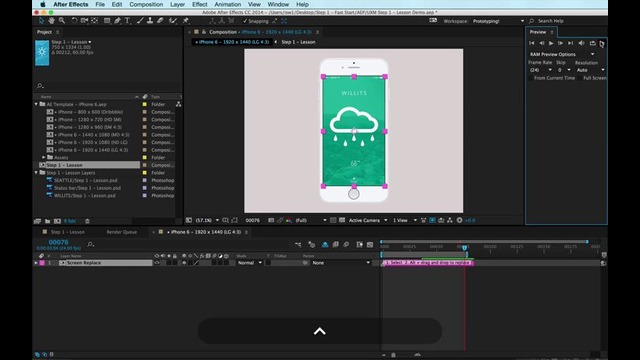This screenshot has width=640, height=360.
Task: Select the Brush tool
Action: coord(140,21)
